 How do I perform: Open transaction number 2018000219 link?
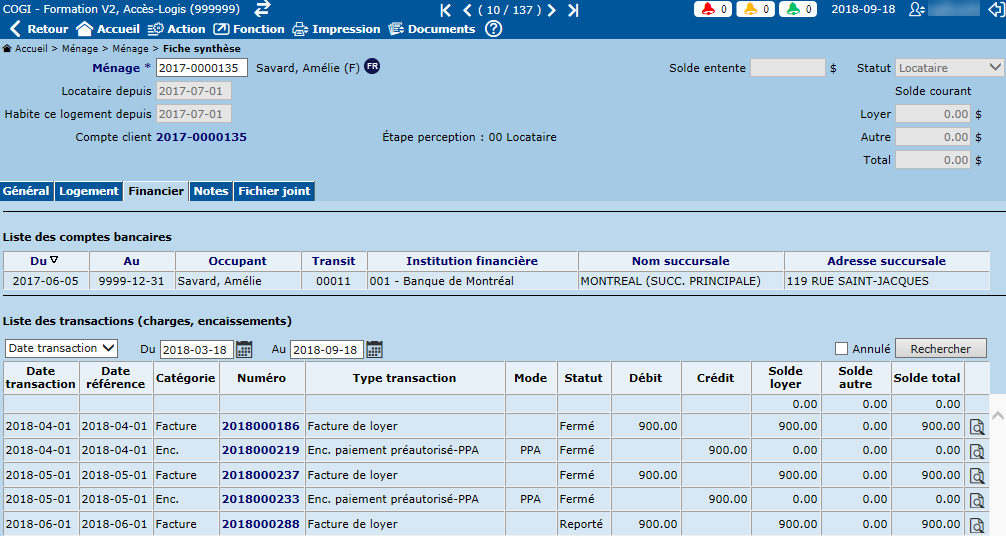pyautogui.click(x=260, y=451)
